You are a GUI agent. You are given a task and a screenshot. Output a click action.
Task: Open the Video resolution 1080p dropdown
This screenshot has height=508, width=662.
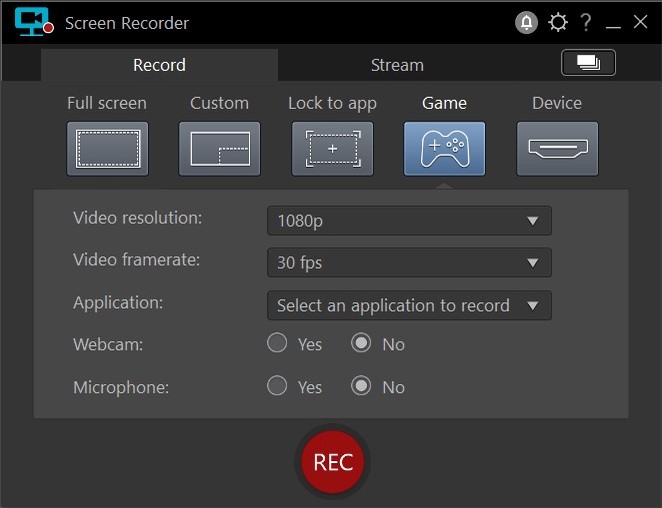[x=409, y=221]
